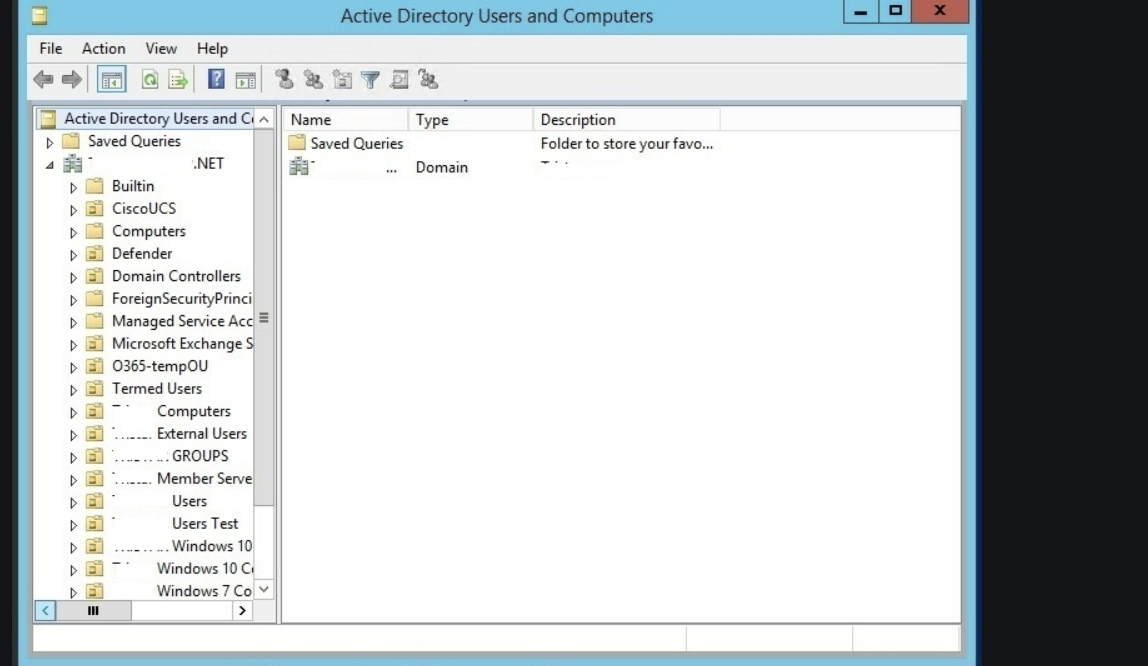
Task: Expand Managed Service Accounts arrow
Action: tap(73, 322)
